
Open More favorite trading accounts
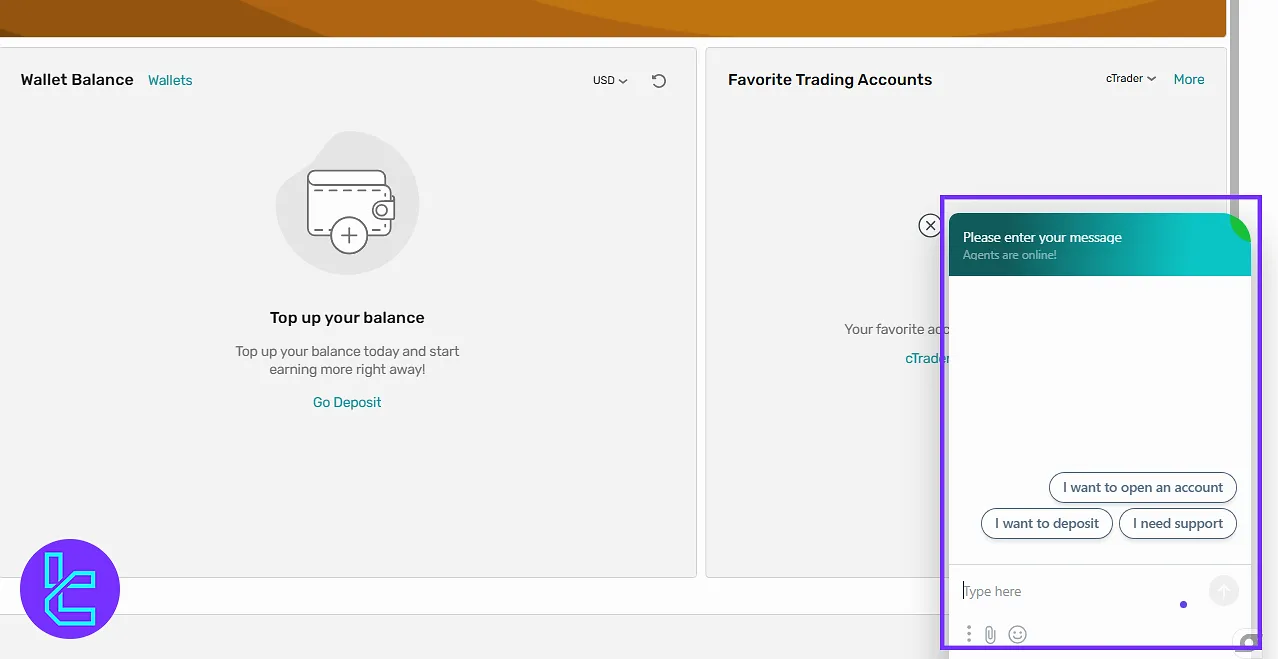click(x=1188, y=79)
